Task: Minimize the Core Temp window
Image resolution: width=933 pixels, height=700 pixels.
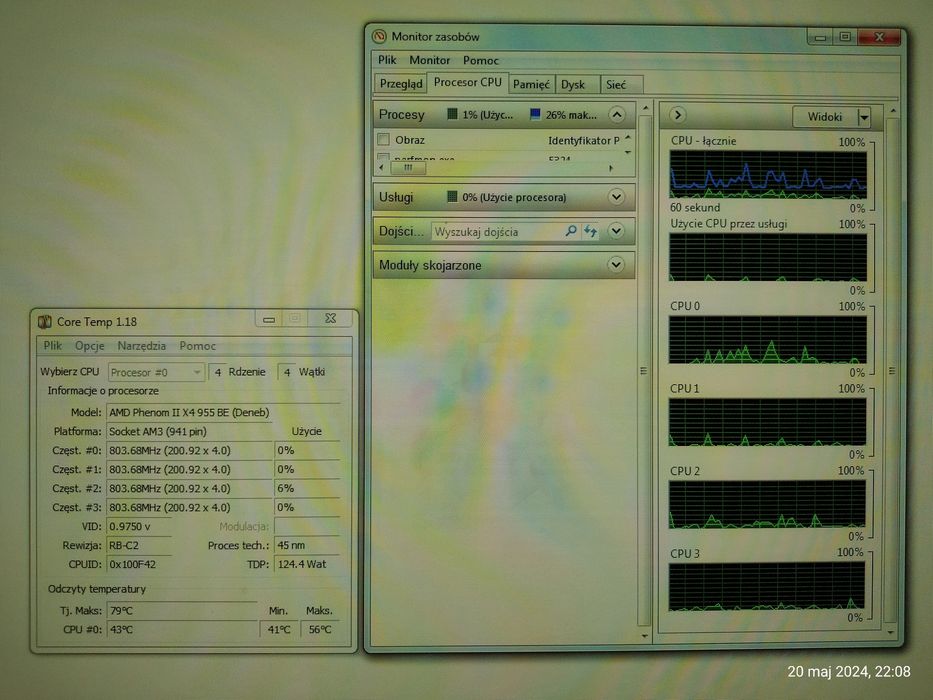Action: point(269,320)
